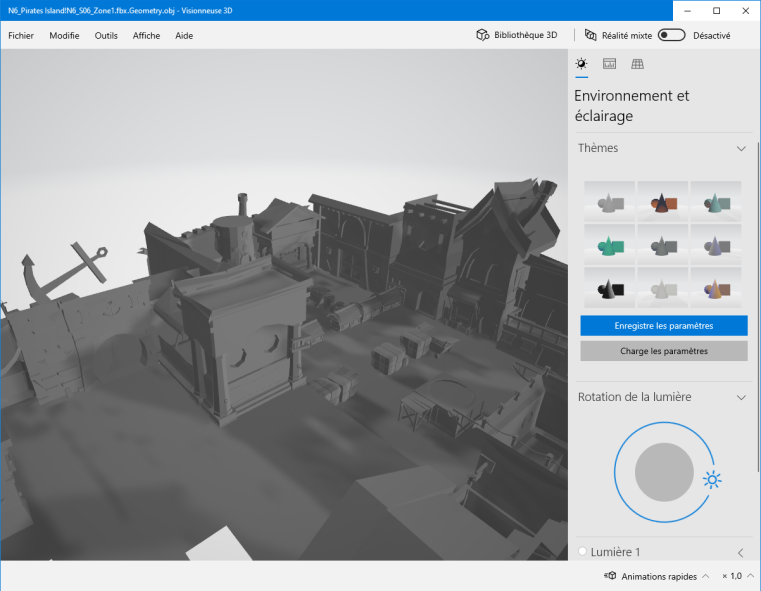Collapse the Thèmes section chevron
Image resolution: width=761 pixels, height=591 pixels.
point(741,148)
